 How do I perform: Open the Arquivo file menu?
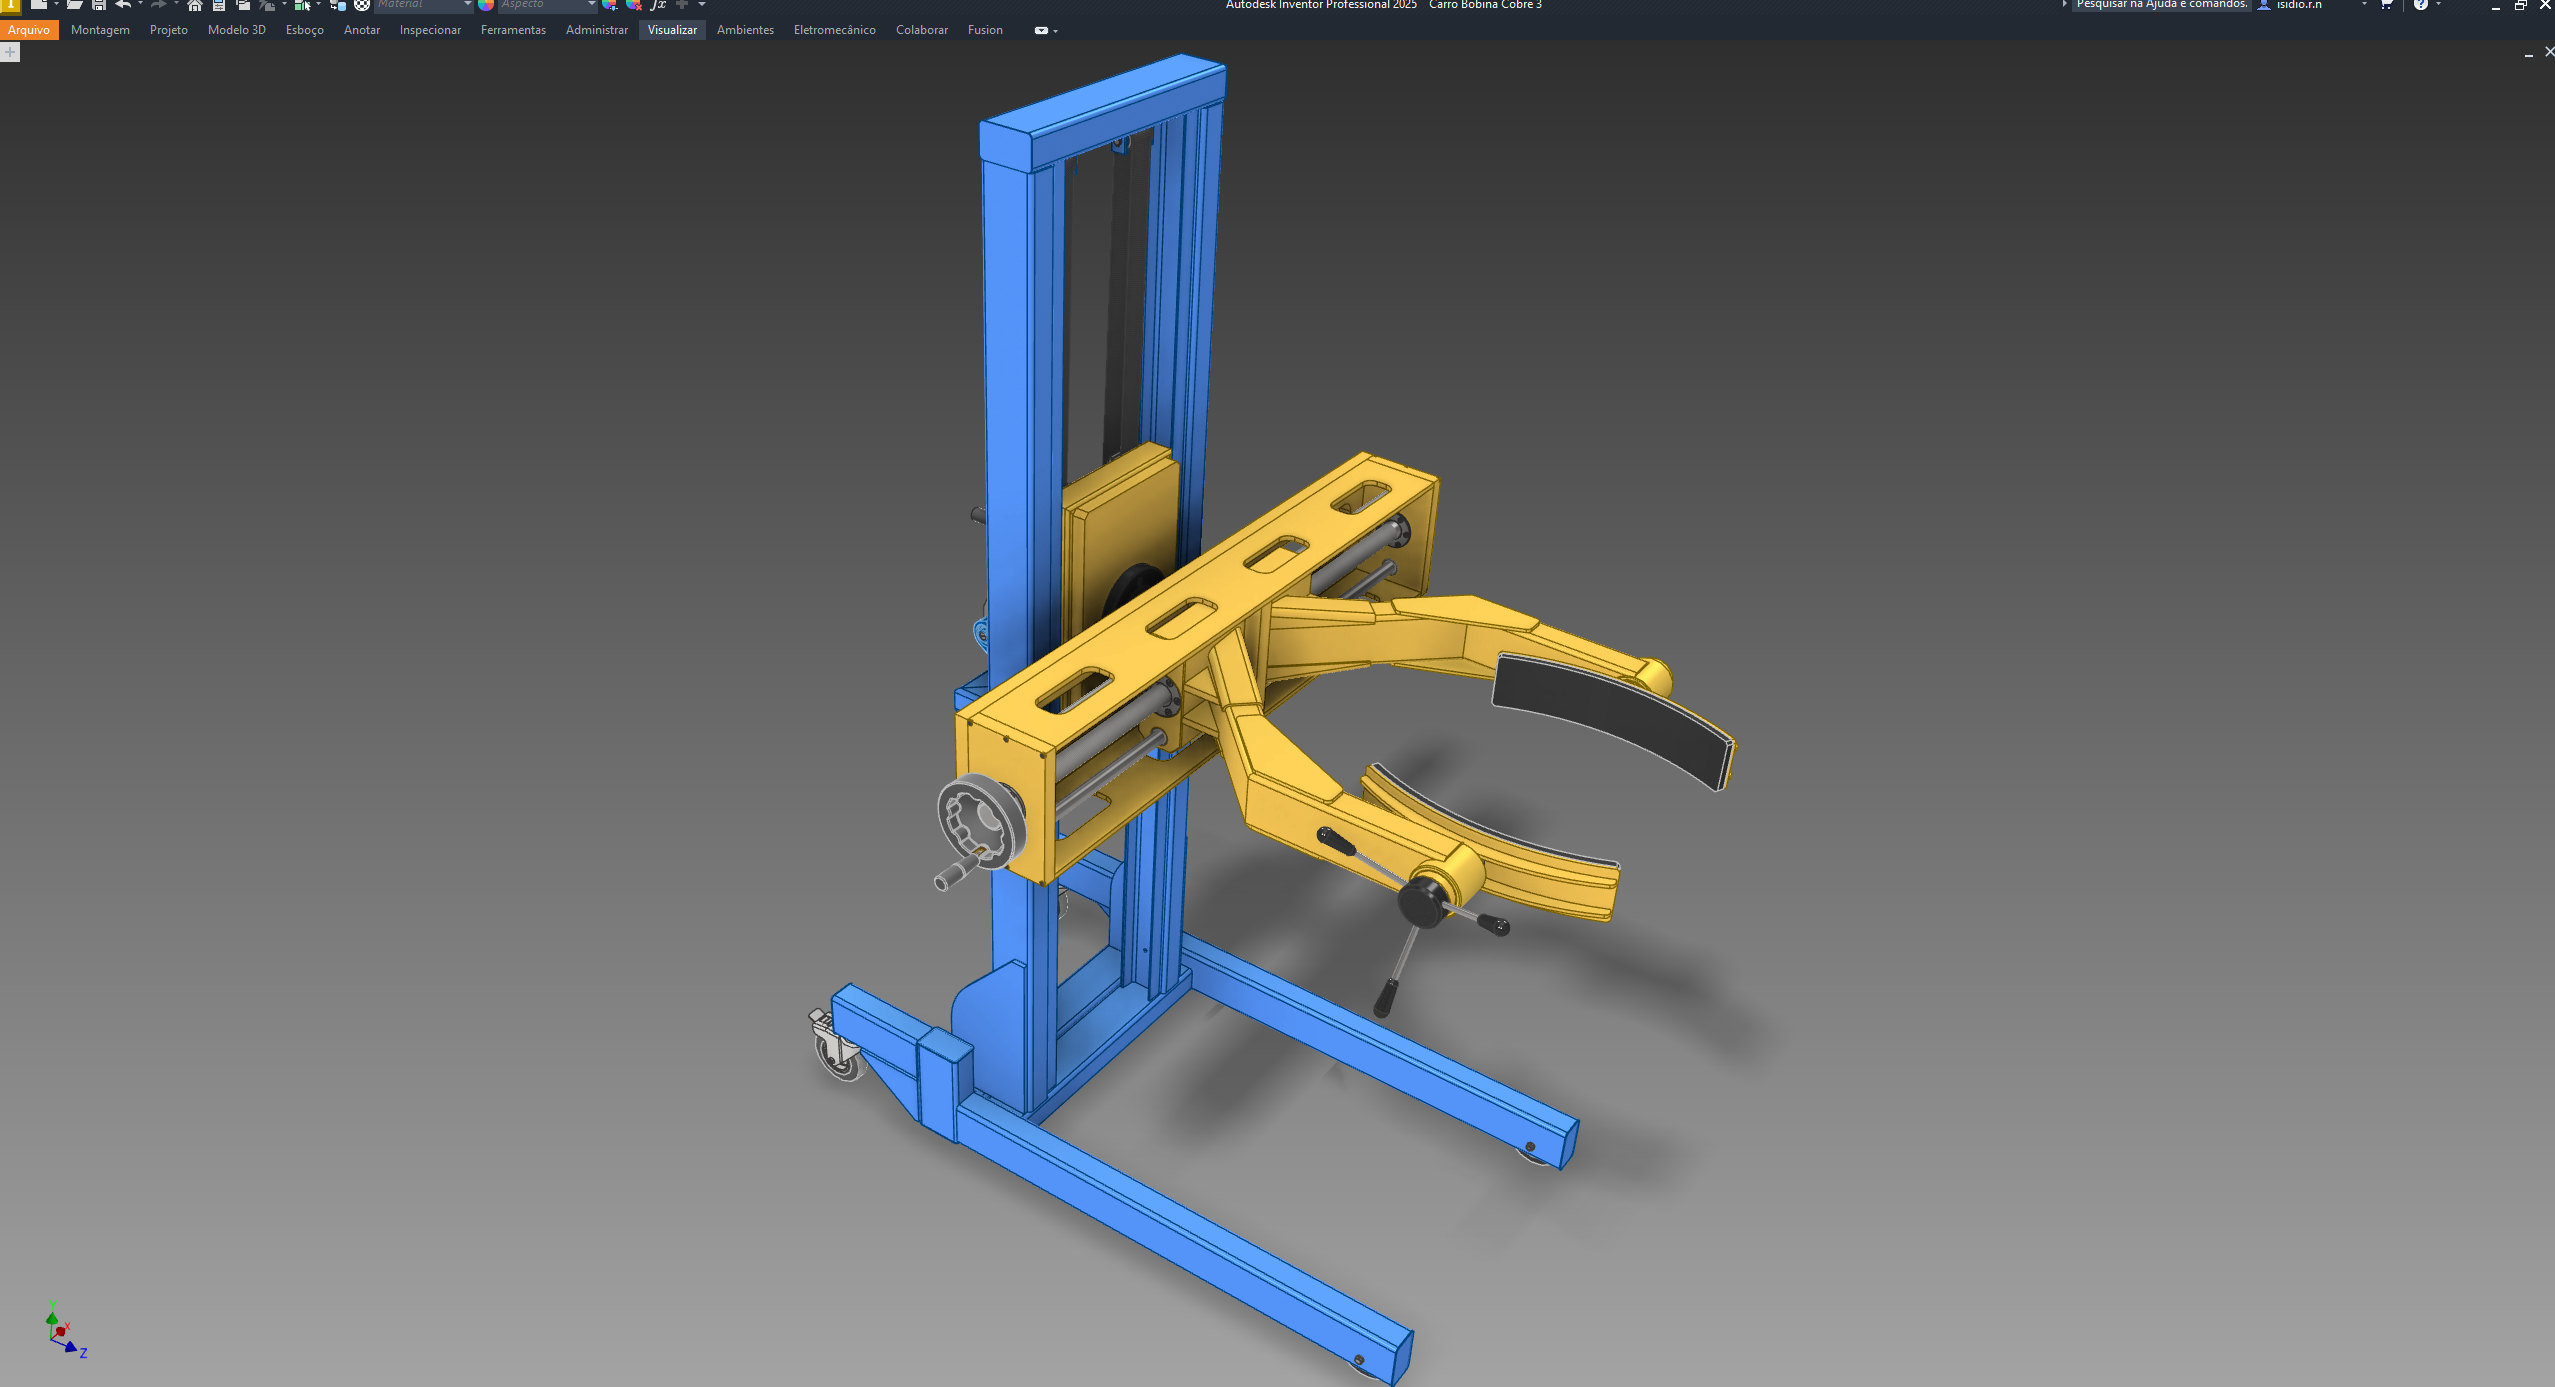click(x=29, y=30)
